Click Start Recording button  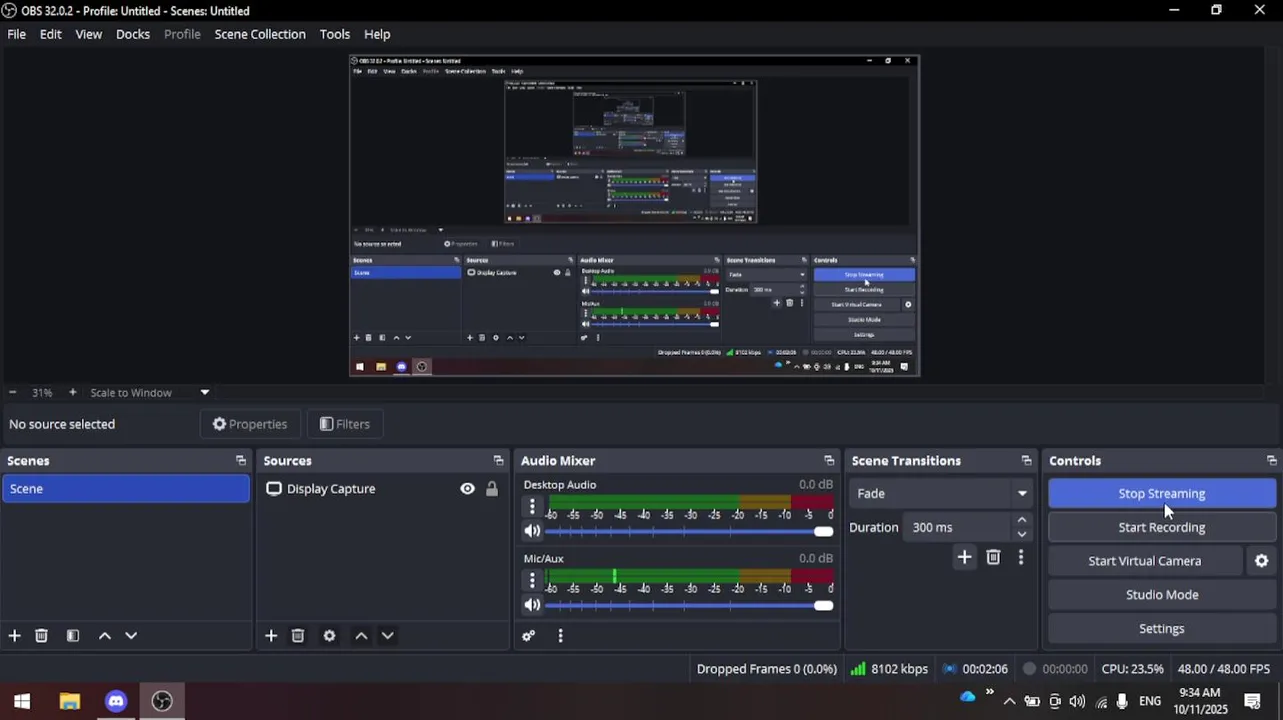[x=1162, y=527]
